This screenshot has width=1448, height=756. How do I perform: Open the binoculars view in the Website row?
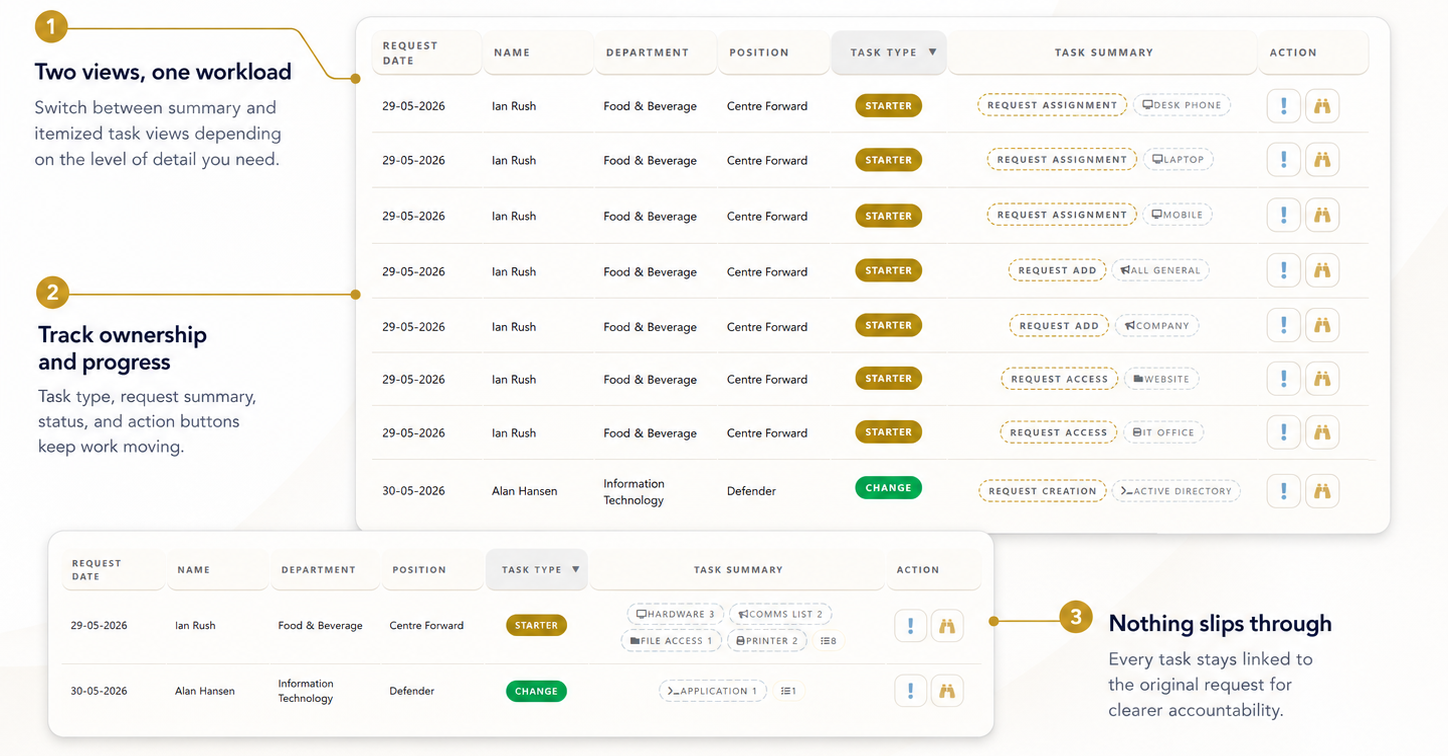(x=1322, y=379)
